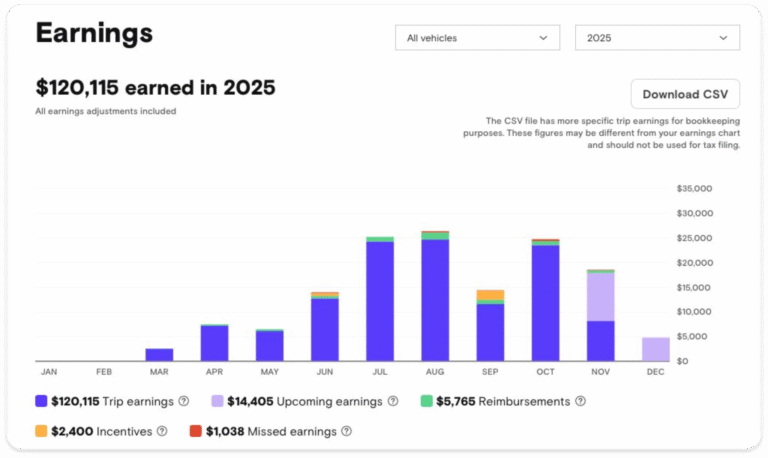The width and height of the screenshot is (768, 458).
Task: Click the March earnings bar
Action: click(159, 354)
